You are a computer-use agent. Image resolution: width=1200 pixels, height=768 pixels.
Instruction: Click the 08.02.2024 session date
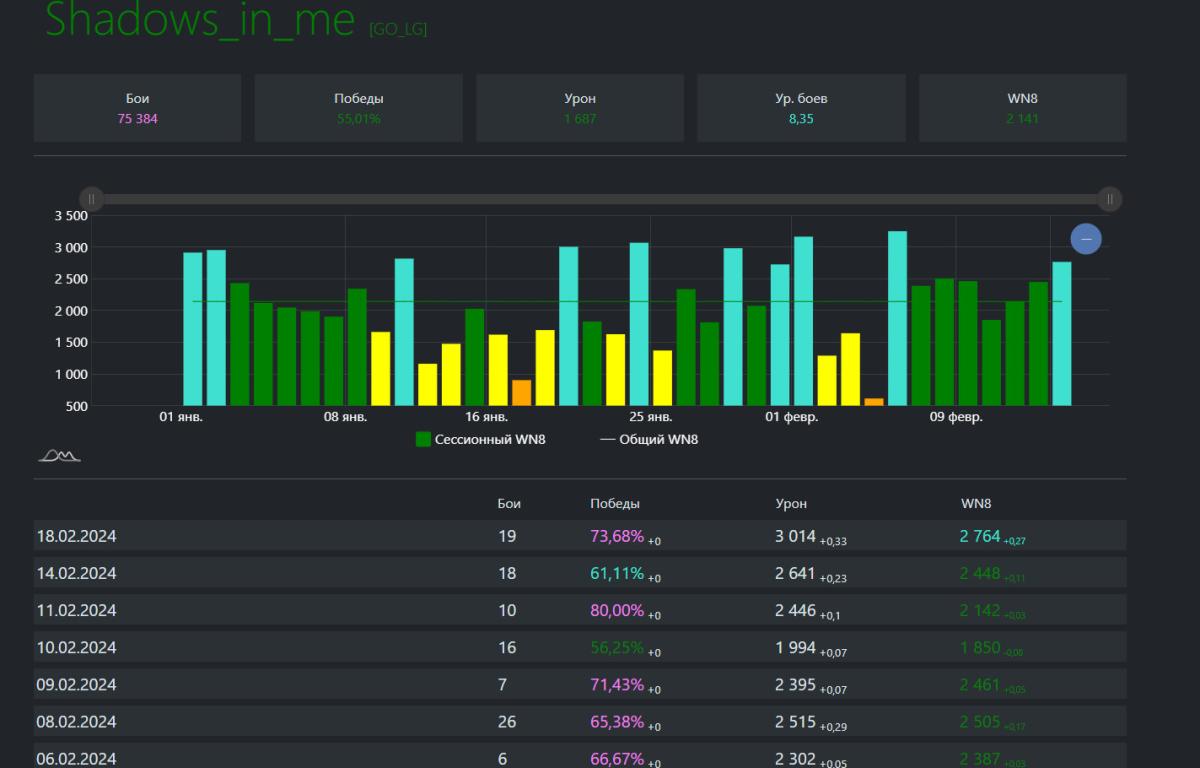click(x=77, y=721)
